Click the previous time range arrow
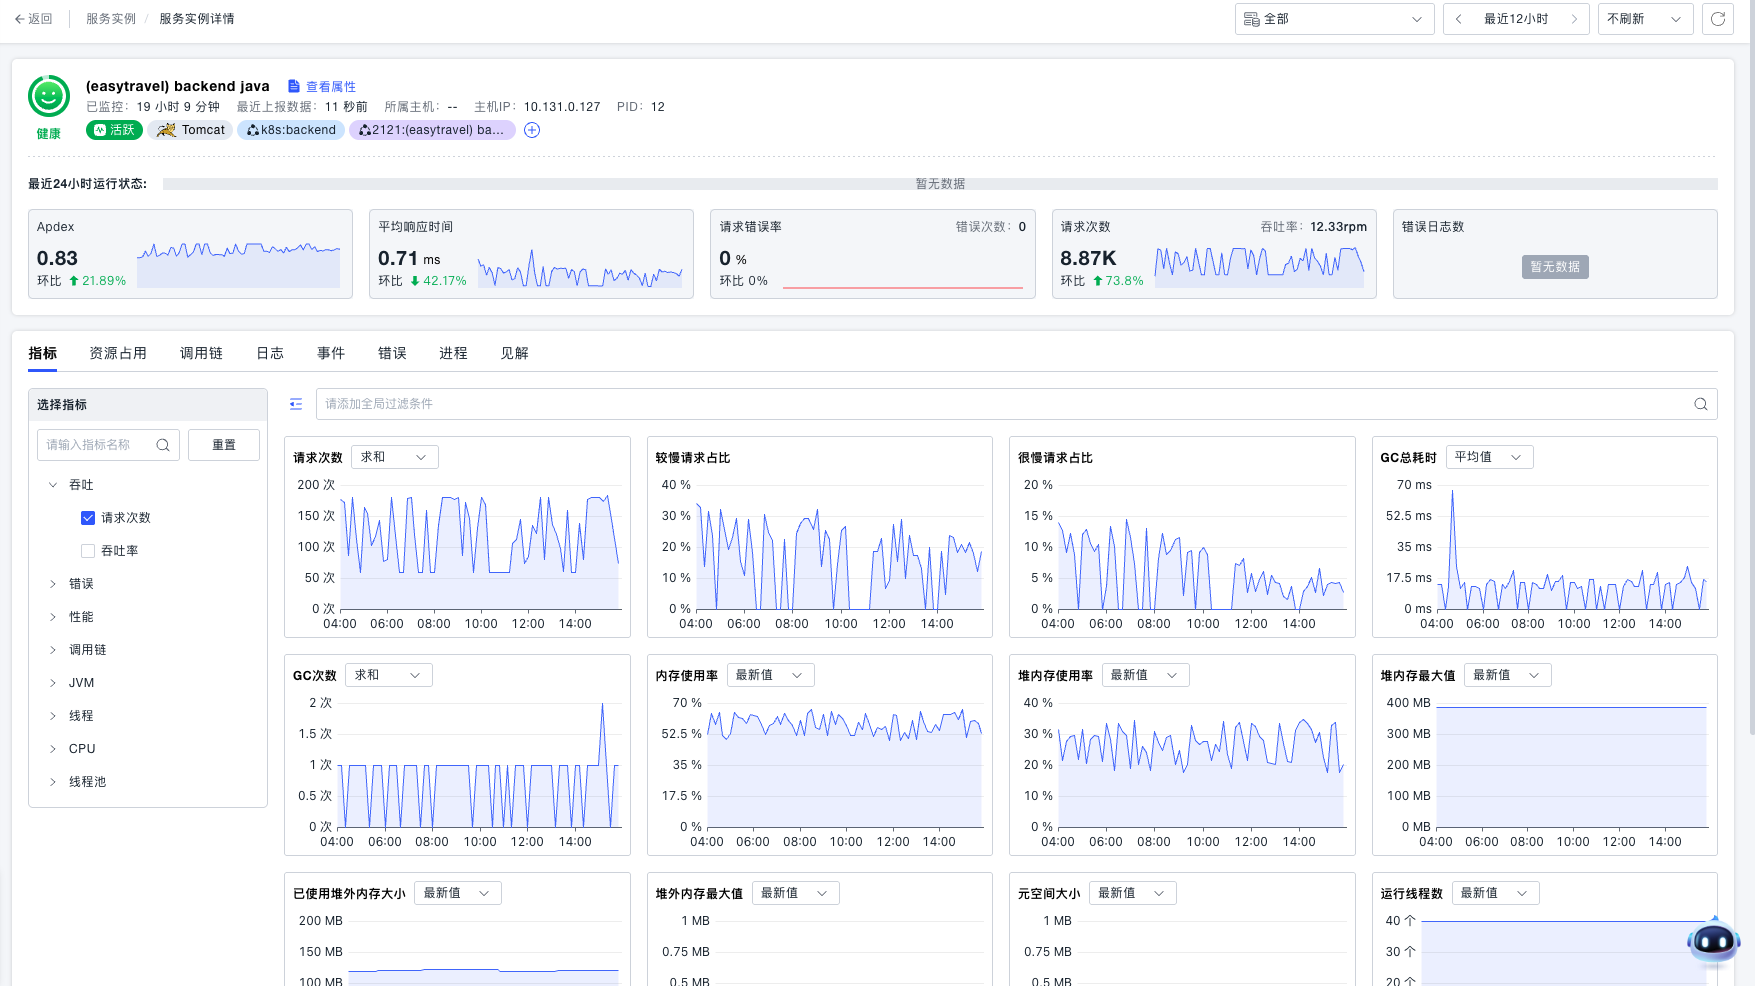The width and height of the screenshot is (1755, 986). 1459,19
